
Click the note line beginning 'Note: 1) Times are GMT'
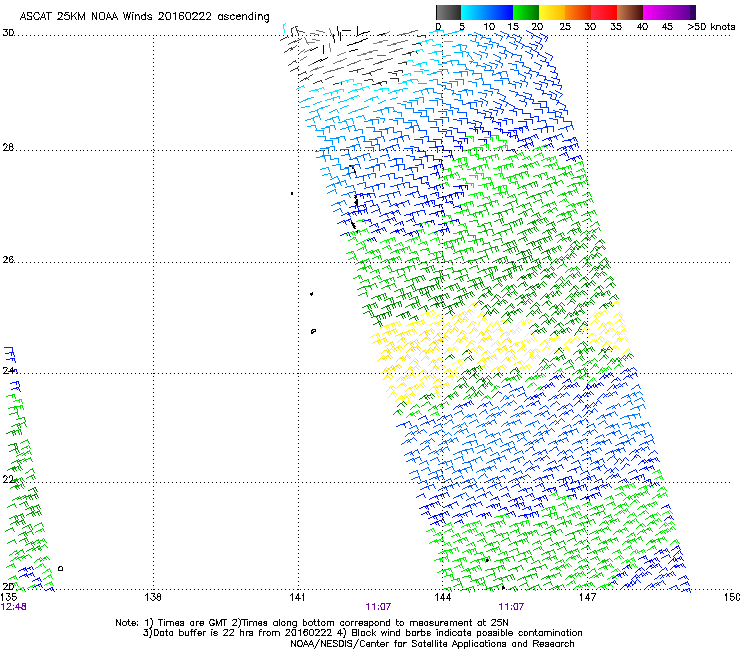coord(311,623)
